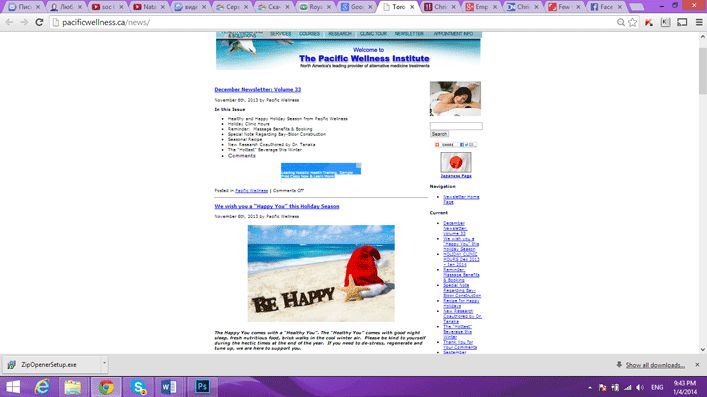Open the December Newsletter: Volume 33 link
The height and width of the screenshot is (397, 707).
[257, 89]
